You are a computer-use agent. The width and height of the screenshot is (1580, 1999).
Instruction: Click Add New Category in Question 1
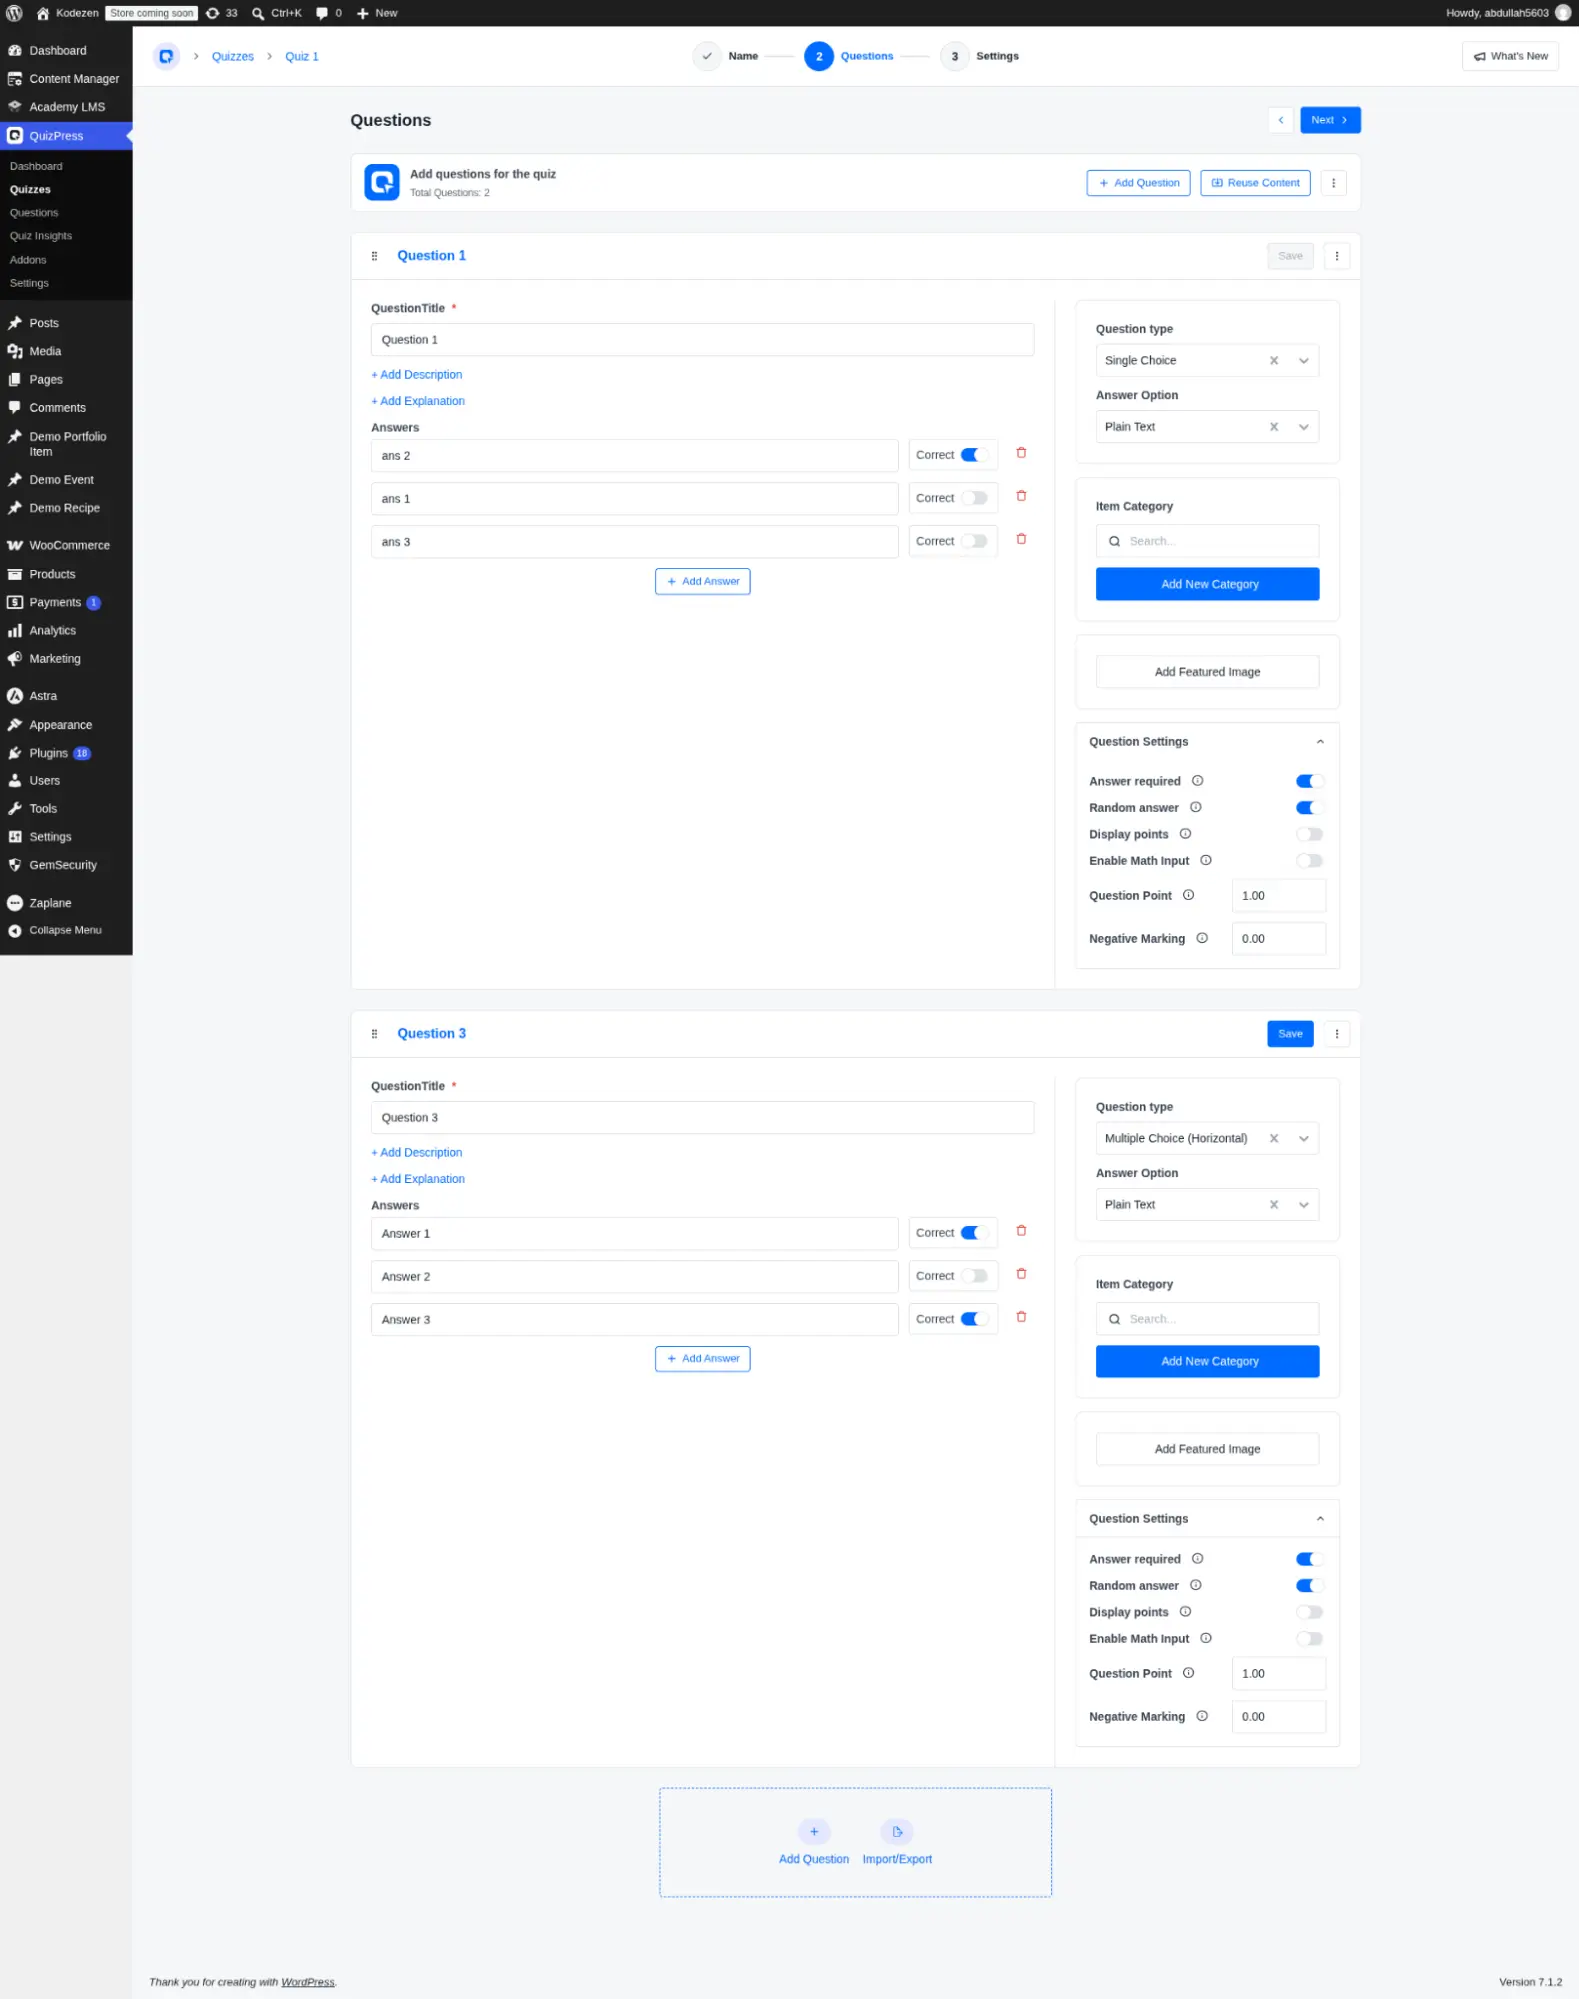tap(1207, 584)
